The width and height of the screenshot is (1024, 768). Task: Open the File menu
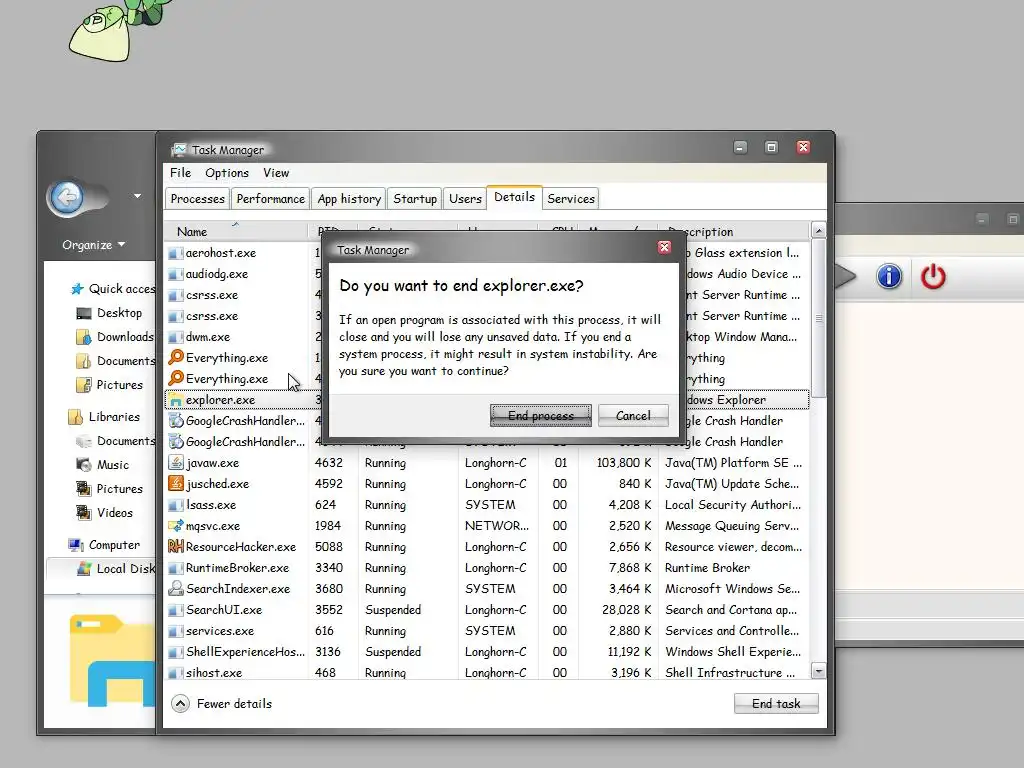pyautogui.click(x=180, y=173)
